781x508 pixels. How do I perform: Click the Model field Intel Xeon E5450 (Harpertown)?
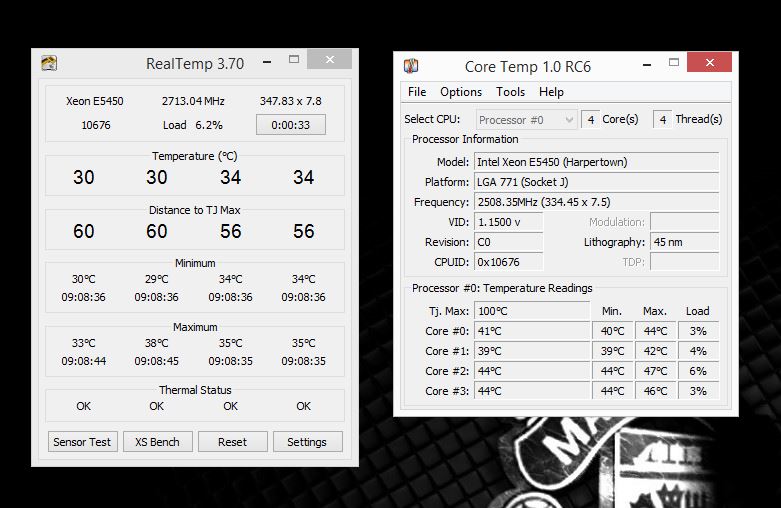[x=596, y=162]
